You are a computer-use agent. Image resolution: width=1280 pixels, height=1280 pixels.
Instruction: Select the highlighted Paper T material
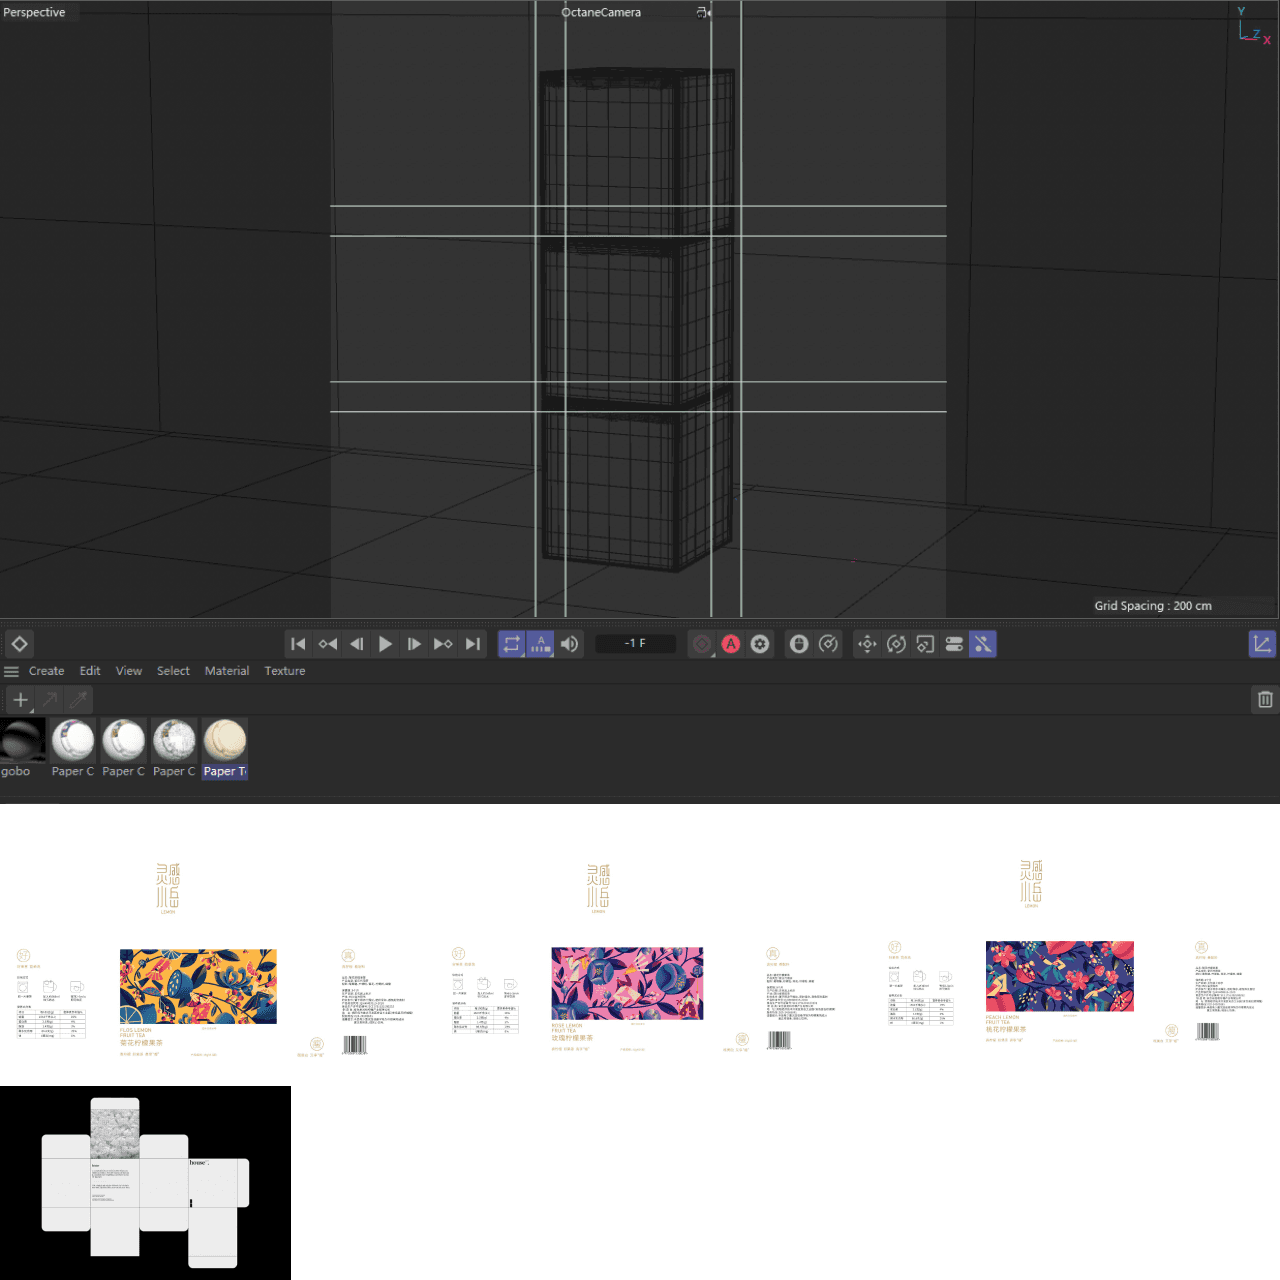[x=225, y=748]
